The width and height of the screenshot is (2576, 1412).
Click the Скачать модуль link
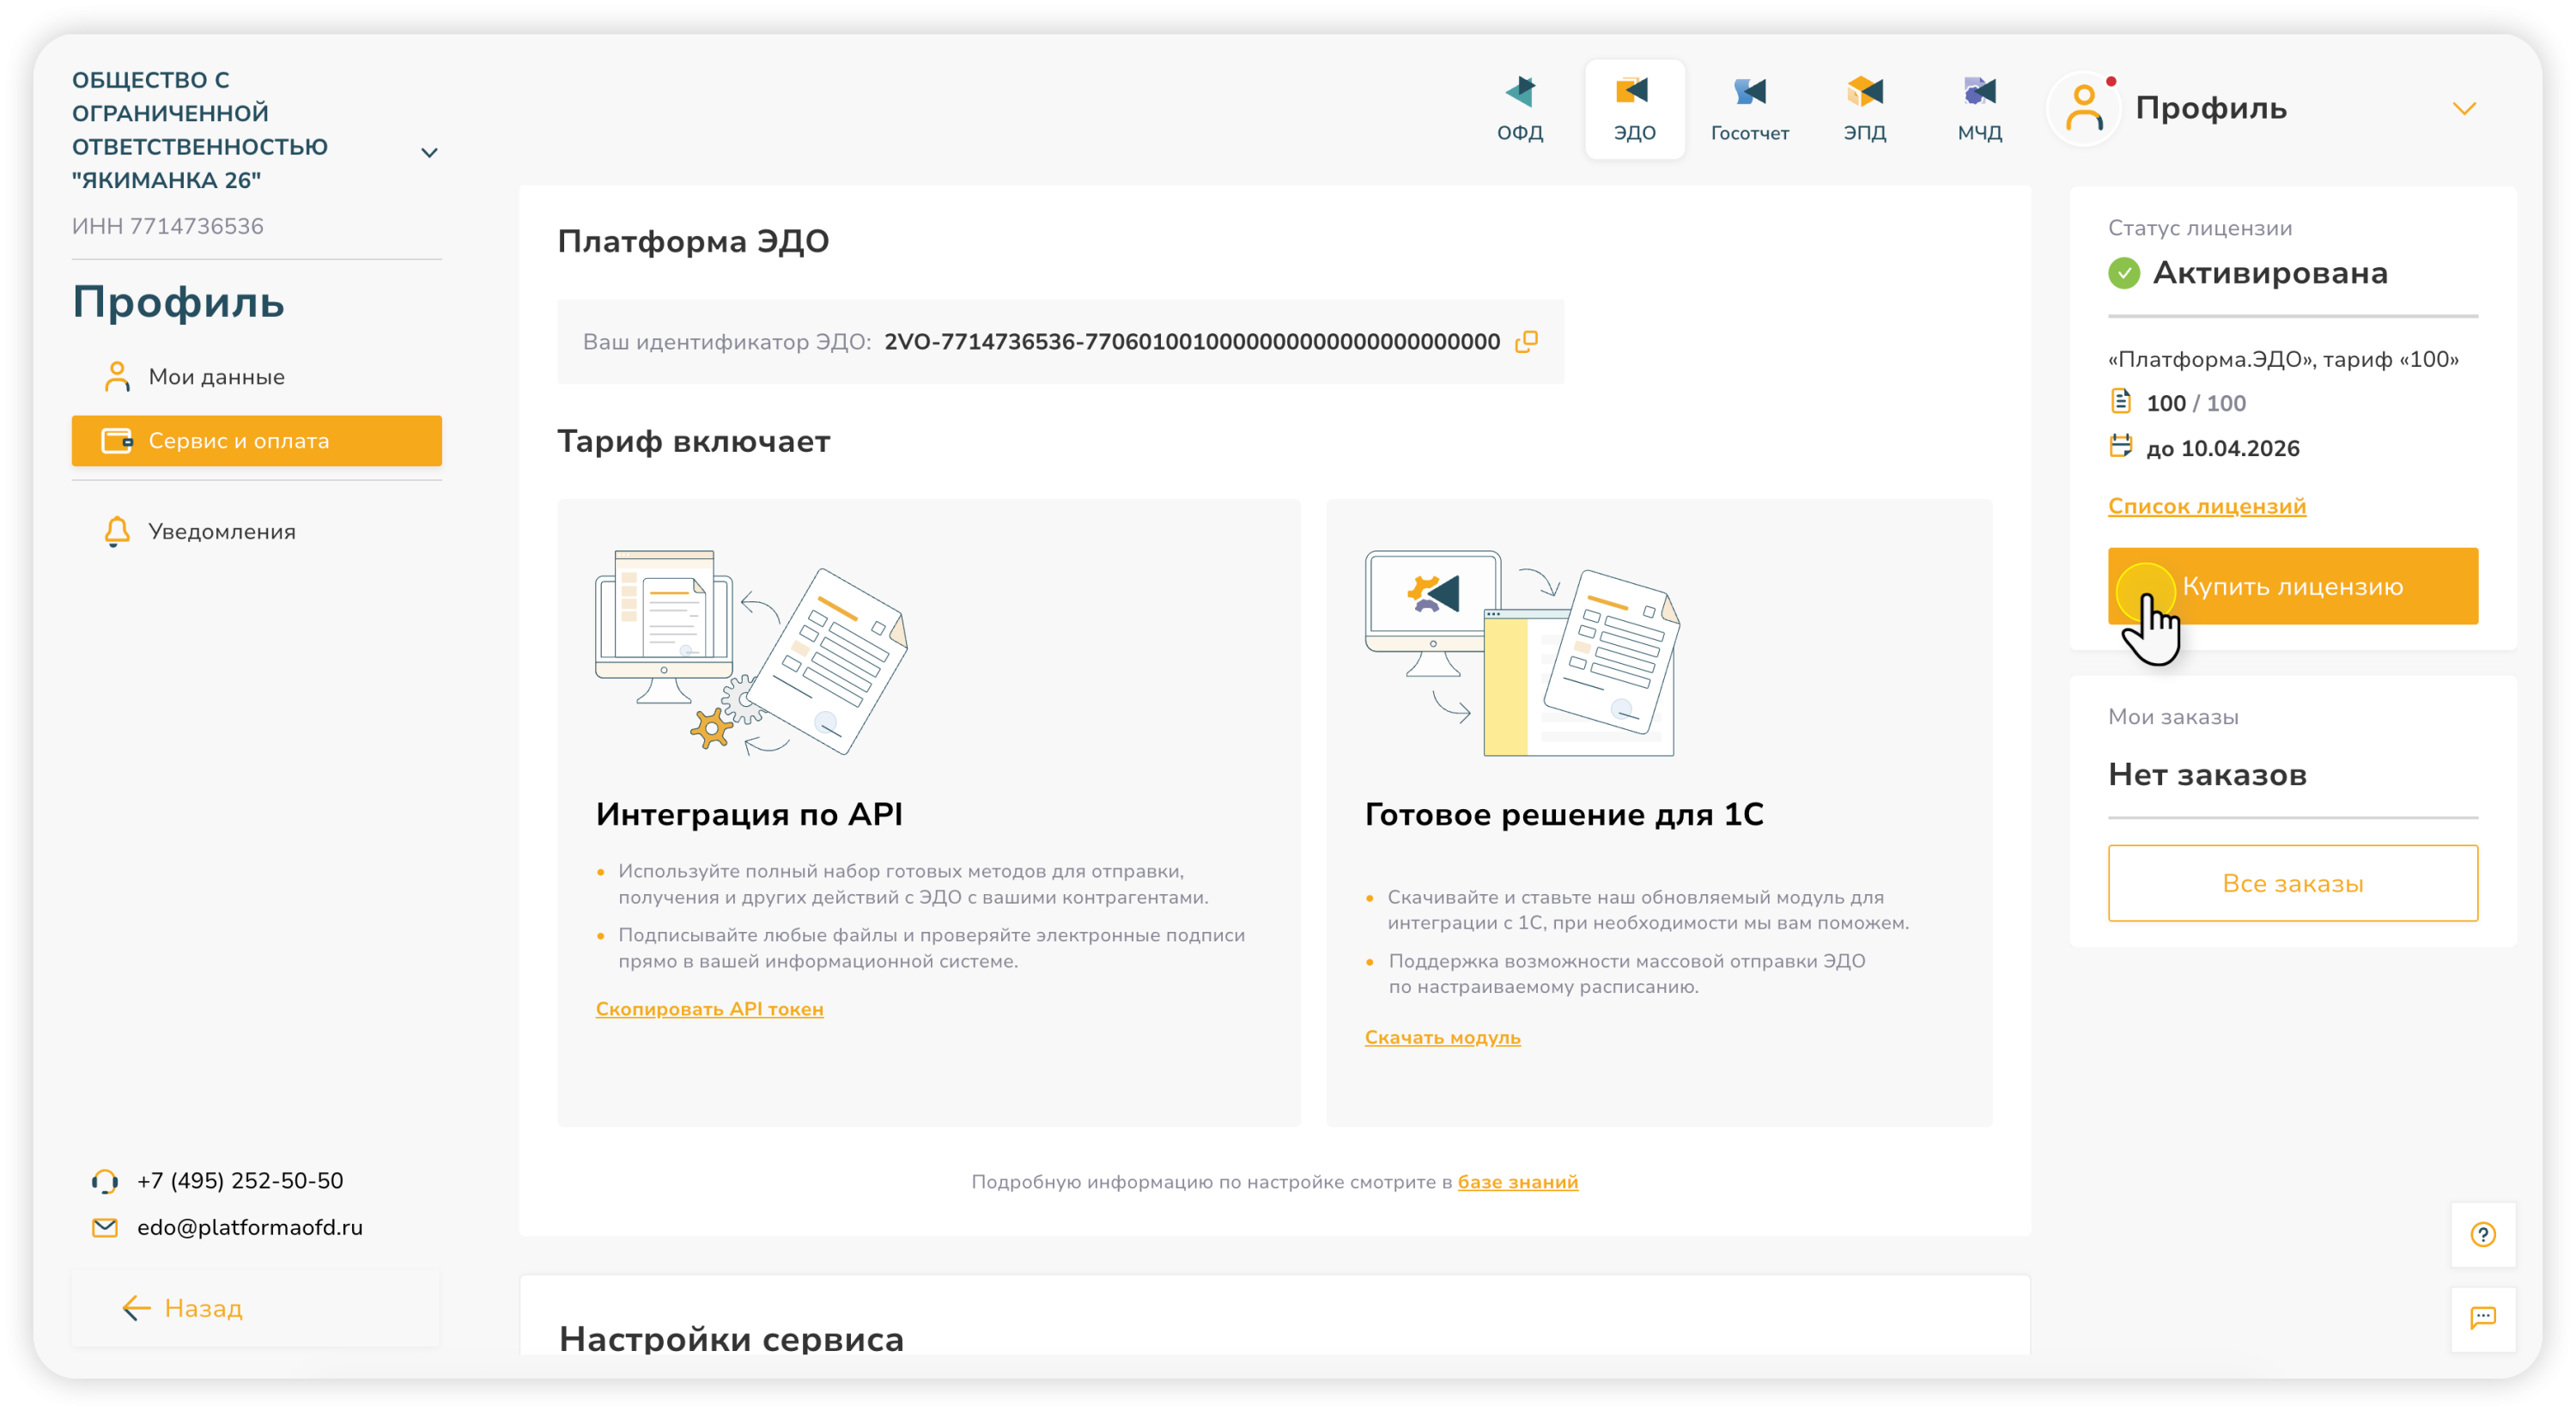[1442, 1037]
